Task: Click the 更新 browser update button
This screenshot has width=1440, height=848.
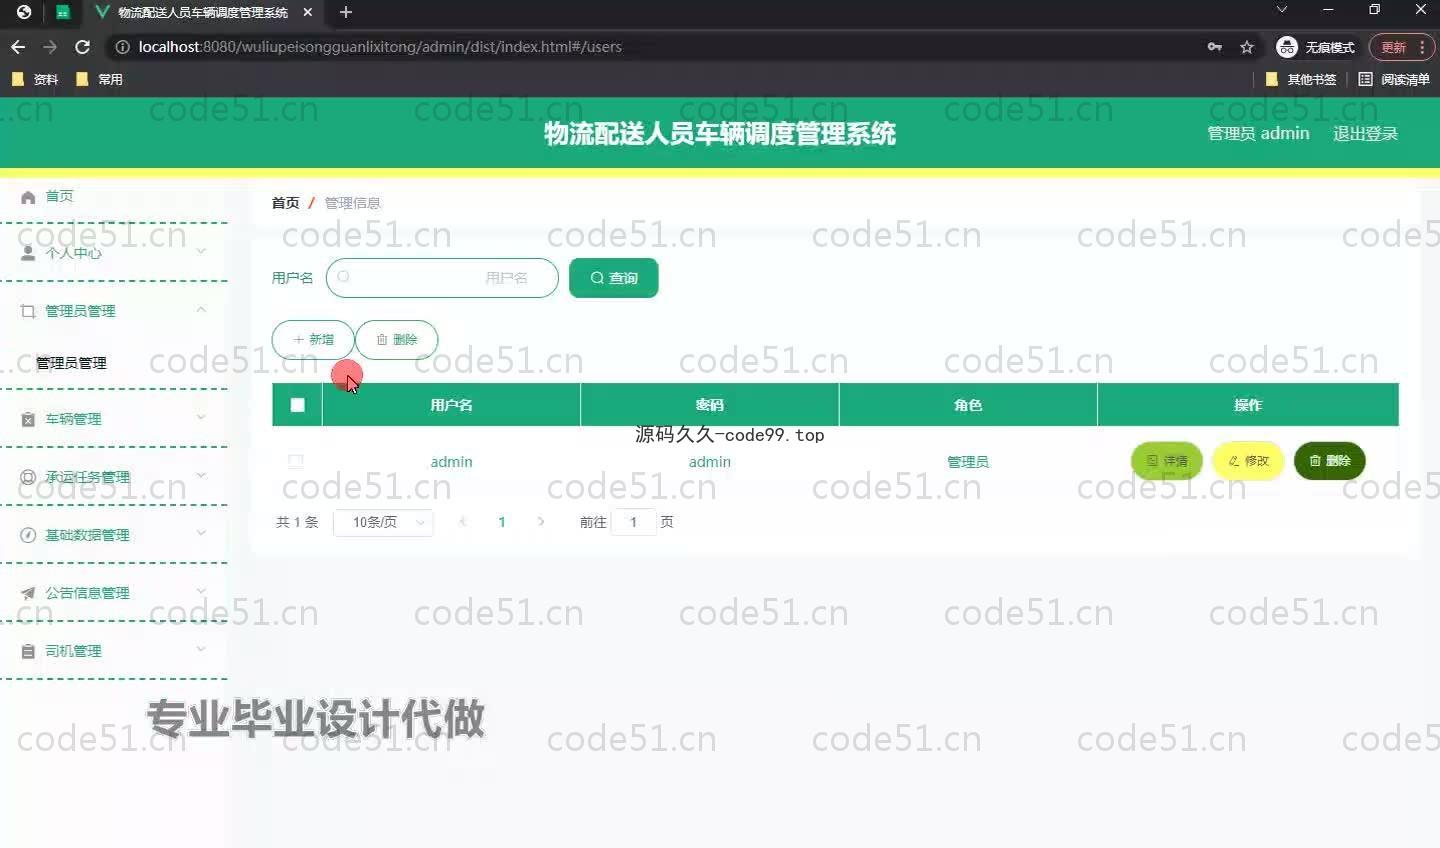Action: 1401,47
